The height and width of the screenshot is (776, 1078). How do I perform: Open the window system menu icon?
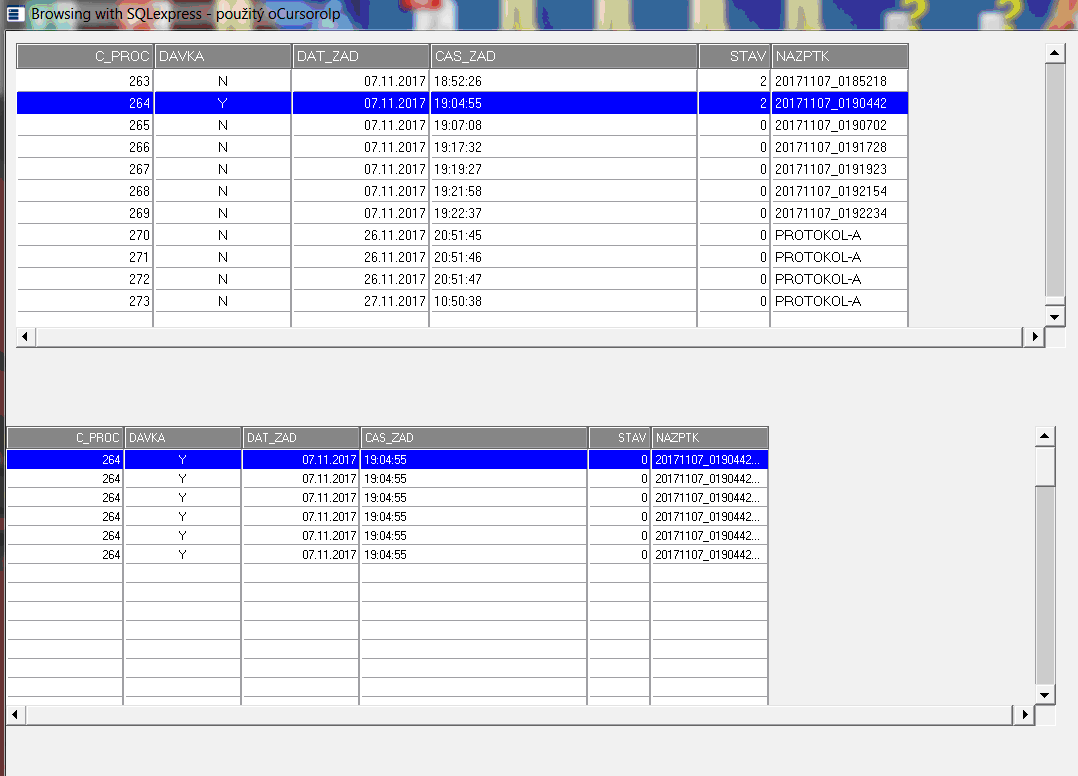14,14
